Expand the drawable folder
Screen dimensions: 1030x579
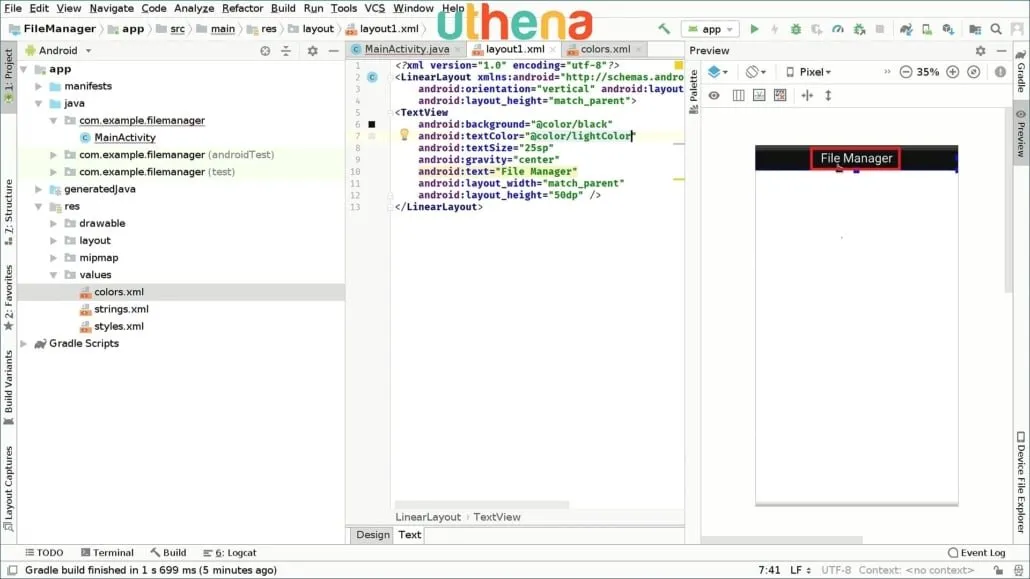coord(54,223)
